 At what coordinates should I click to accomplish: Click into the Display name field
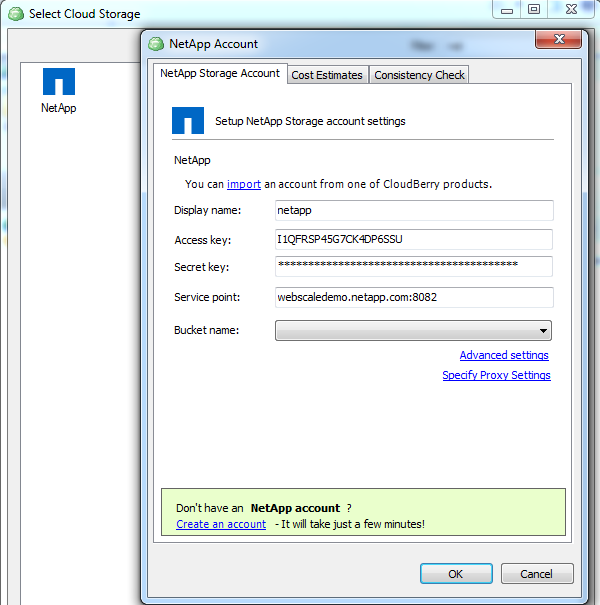[x=414, y=210]
